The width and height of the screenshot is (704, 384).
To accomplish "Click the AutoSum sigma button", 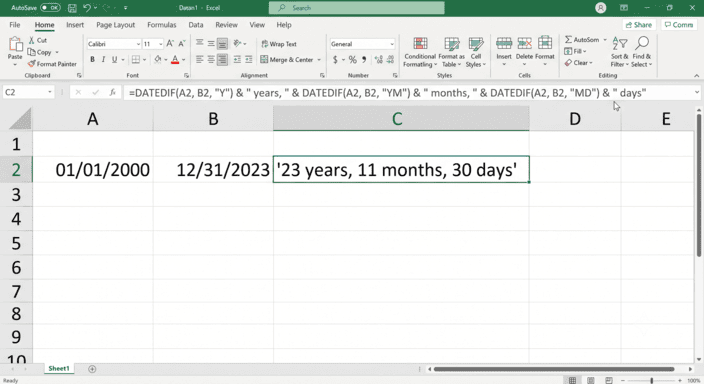I will click(582, 40).
